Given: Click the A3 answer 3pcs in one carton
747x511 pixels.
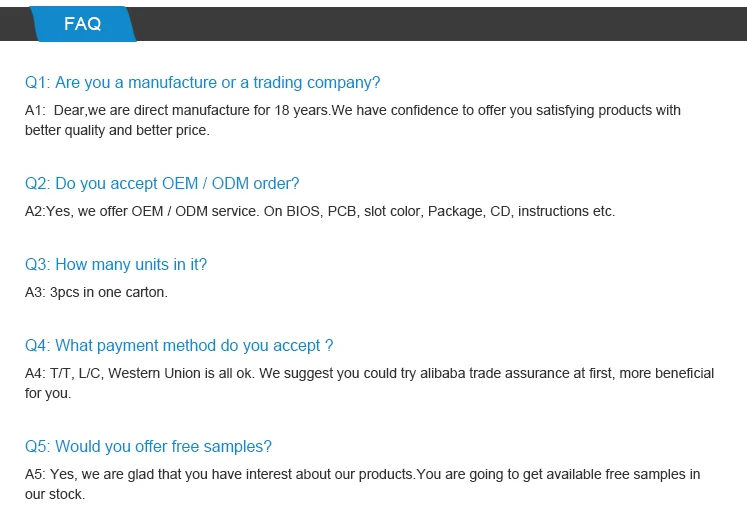Looking at the screenshot, I should 96,292.
